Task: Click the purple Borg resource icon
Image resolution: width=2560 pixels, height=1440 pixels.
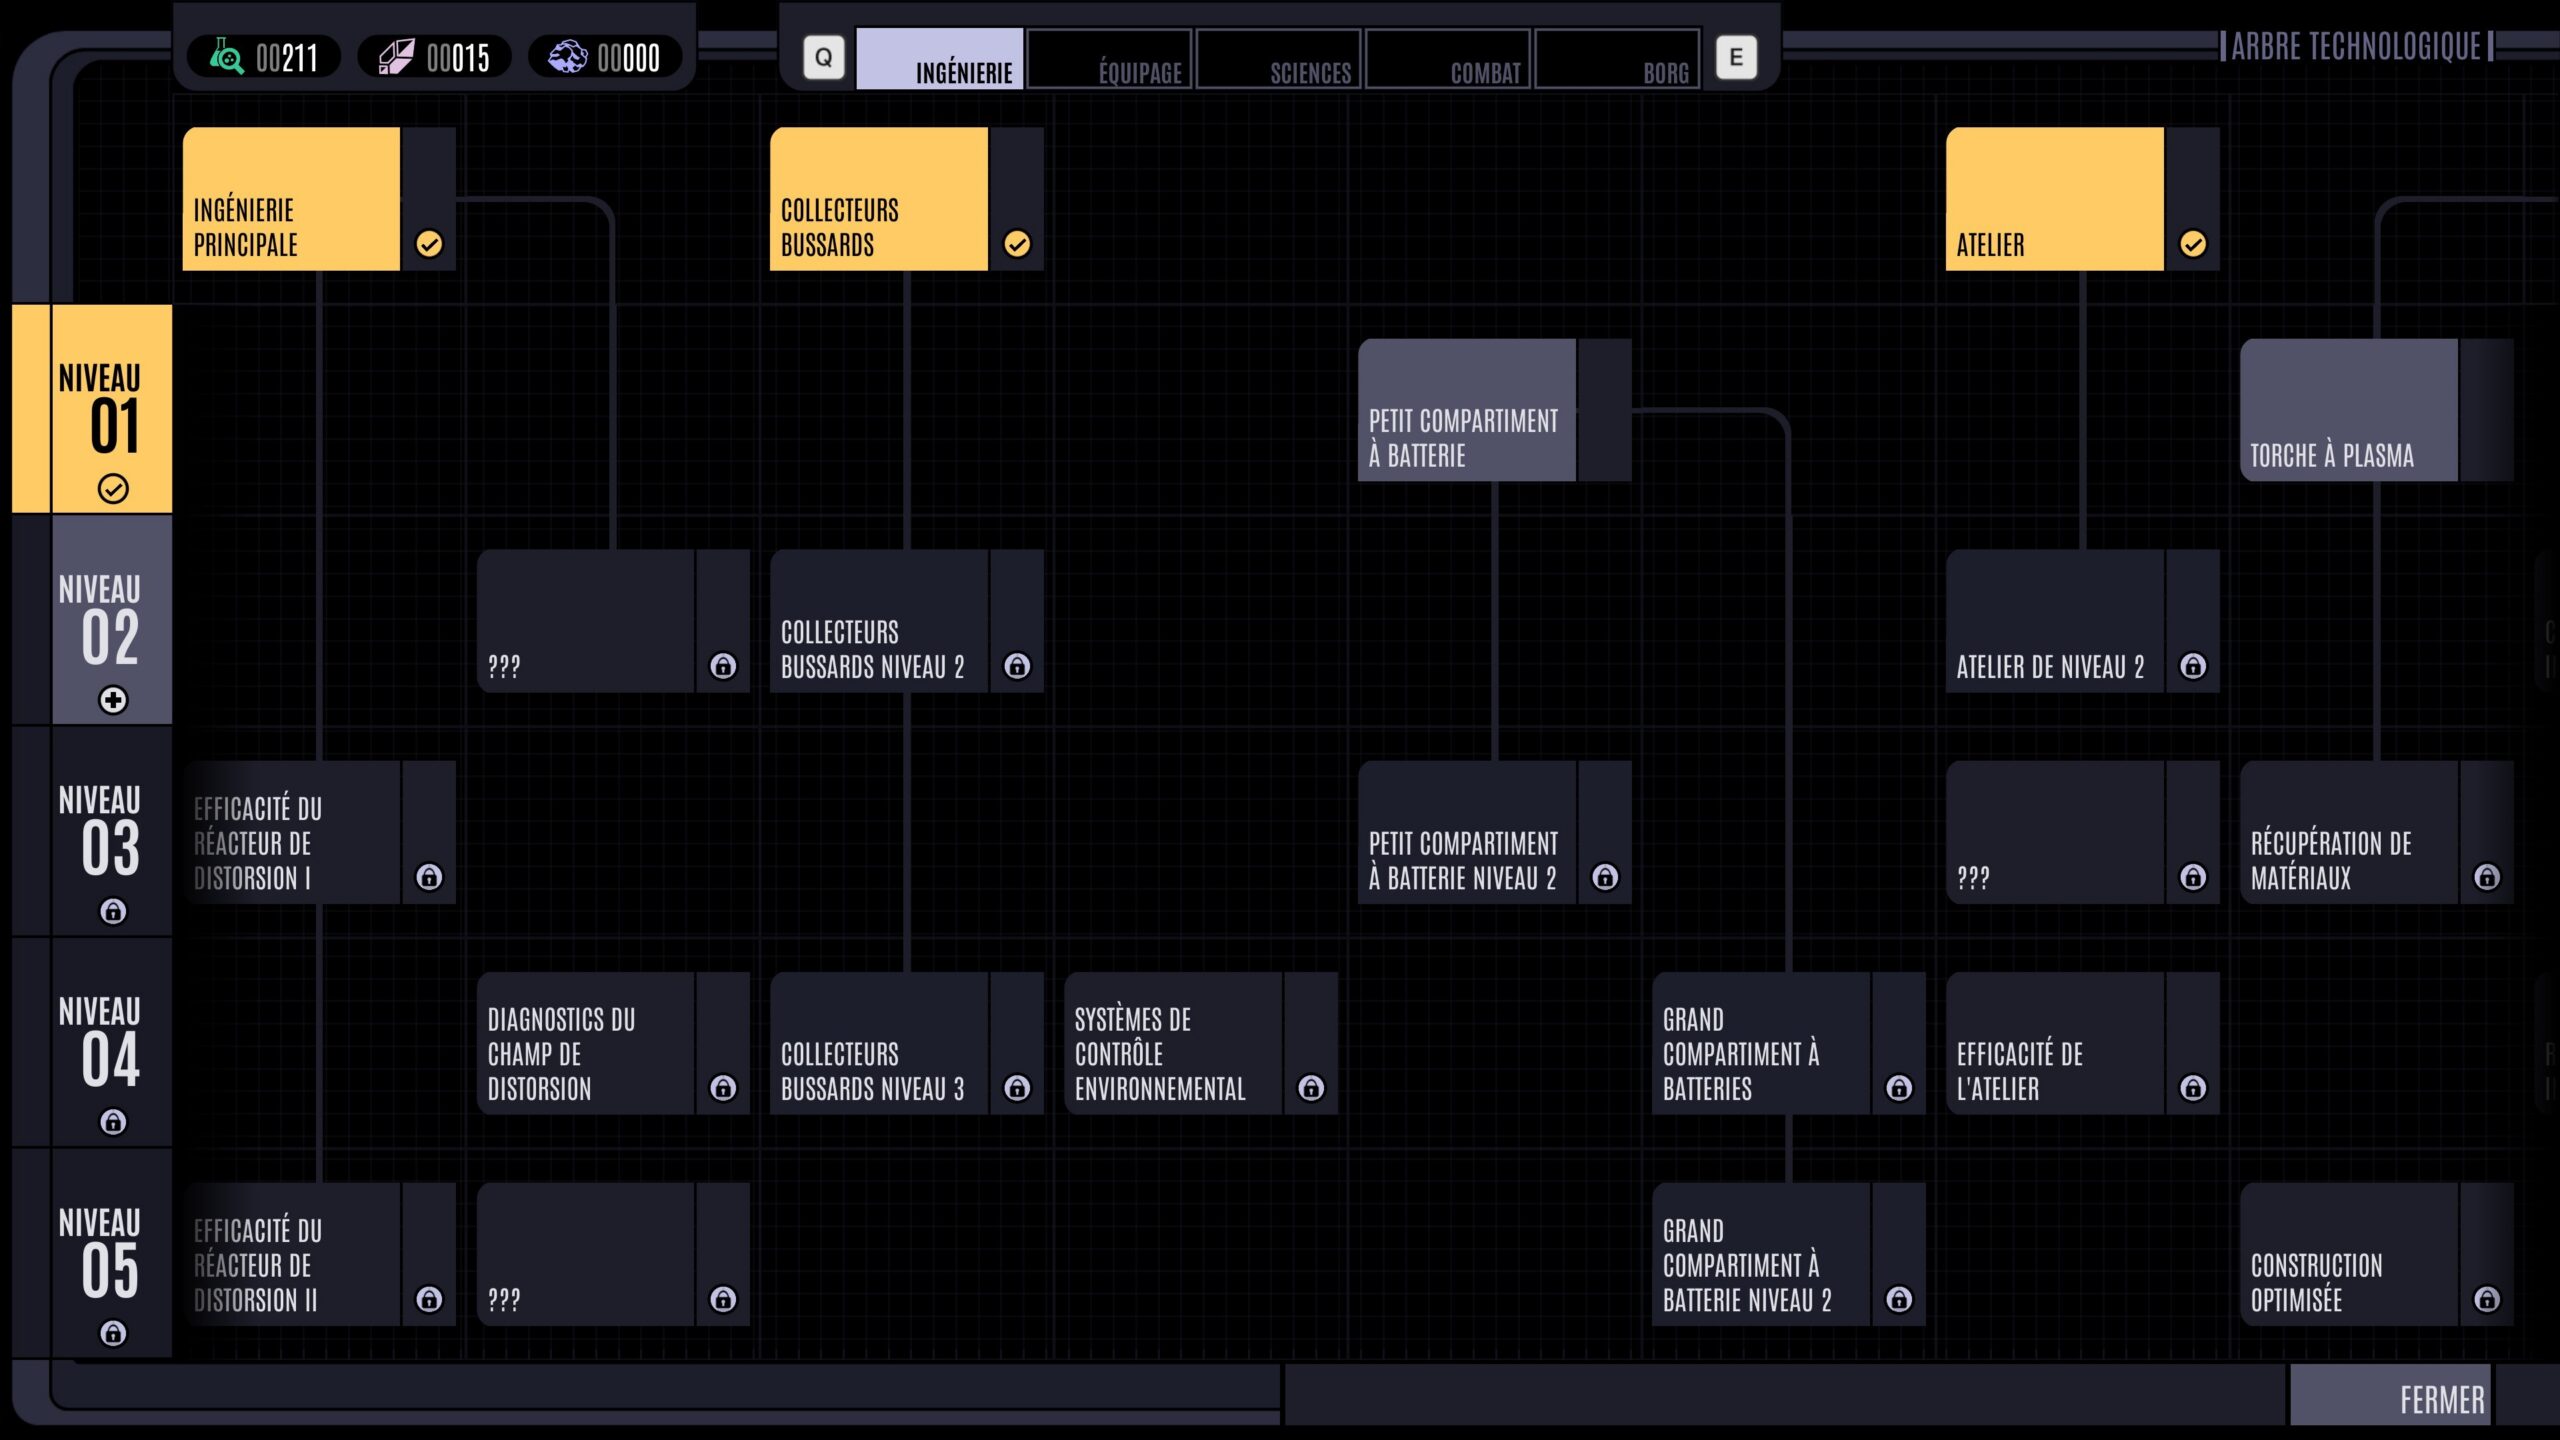Action: (x=567, y=57)
